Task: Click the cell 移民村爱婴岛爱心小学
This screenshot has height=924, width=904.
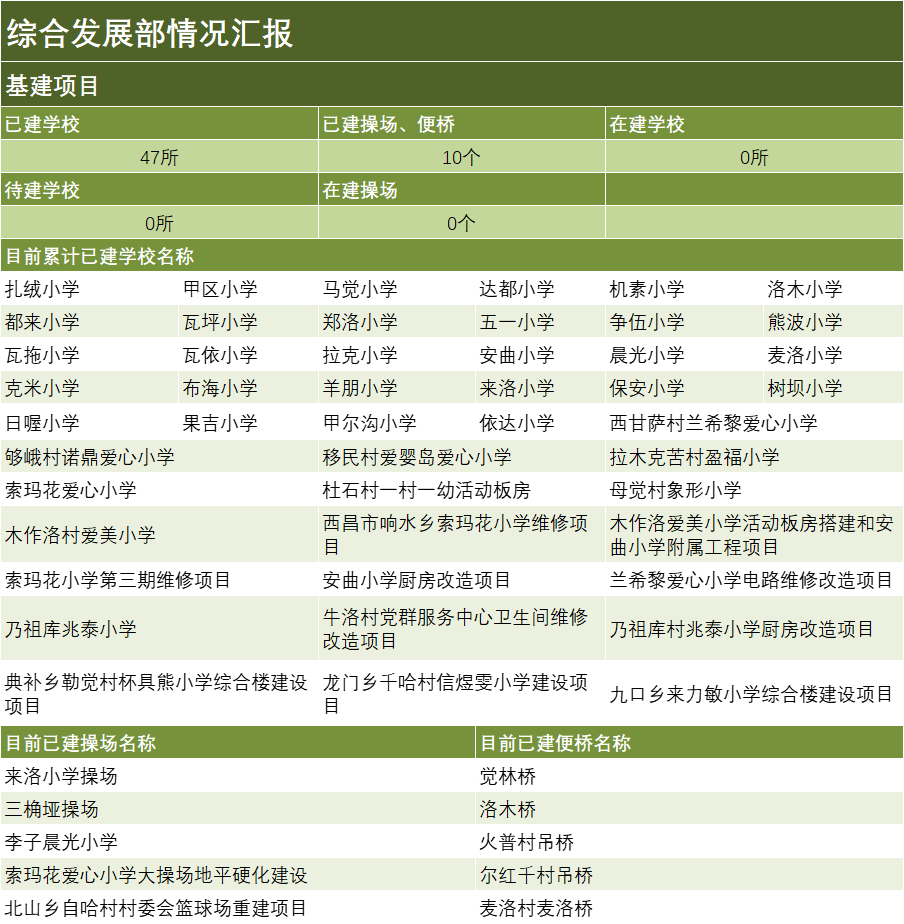Action: coord(461,456)
